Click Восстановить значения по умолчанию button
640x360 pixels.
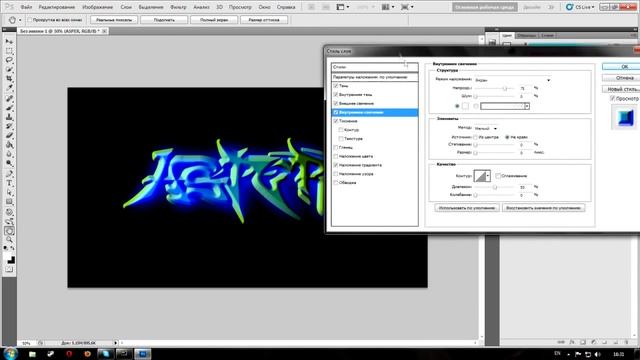543,208
